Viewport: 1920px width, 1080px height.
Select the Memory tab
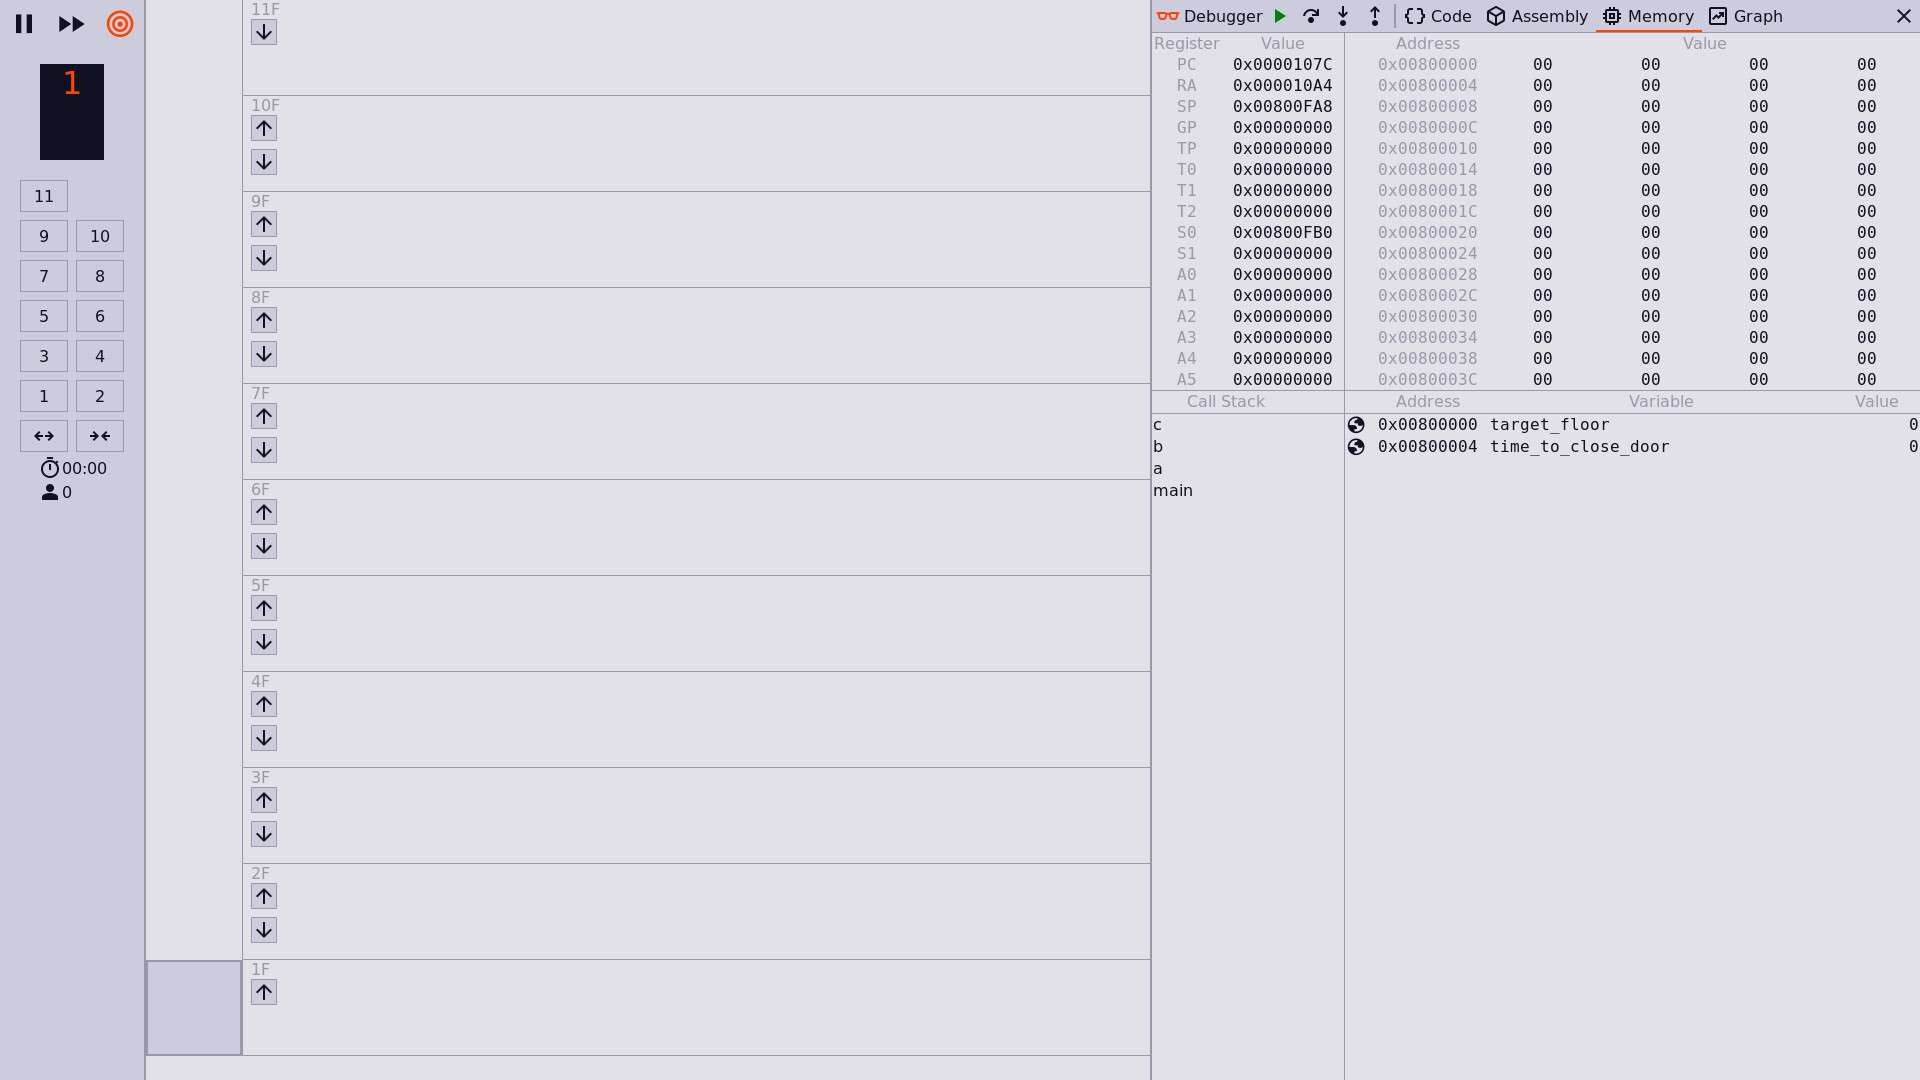point(1648,16)
